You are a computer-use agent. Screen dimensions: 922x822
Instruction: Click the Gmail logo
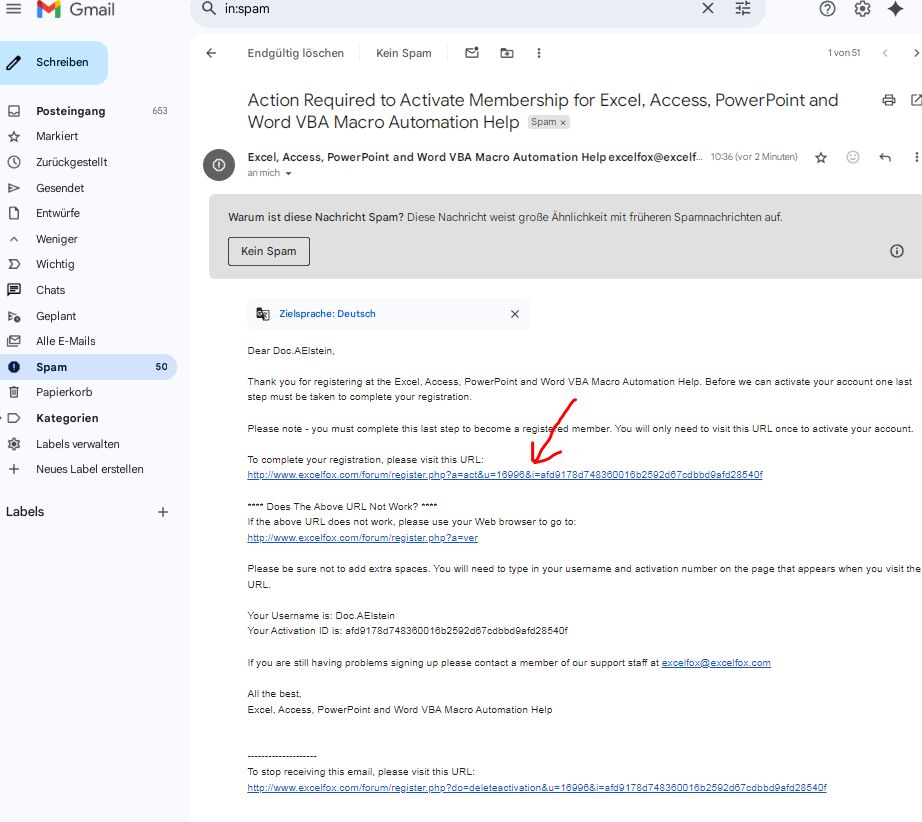coord(75,9)
